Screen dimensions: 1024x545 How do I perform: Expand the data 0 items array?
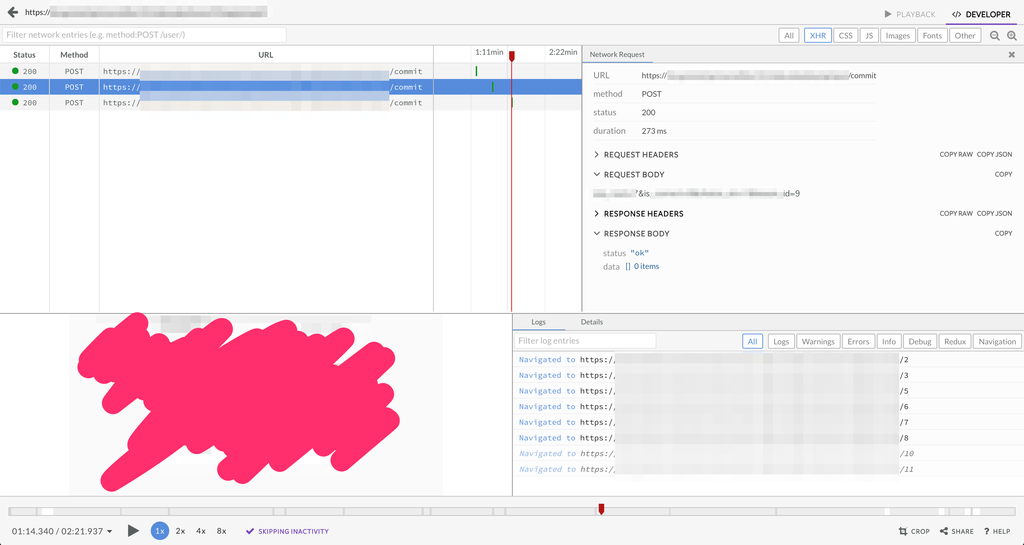click(x=642, y=266)
